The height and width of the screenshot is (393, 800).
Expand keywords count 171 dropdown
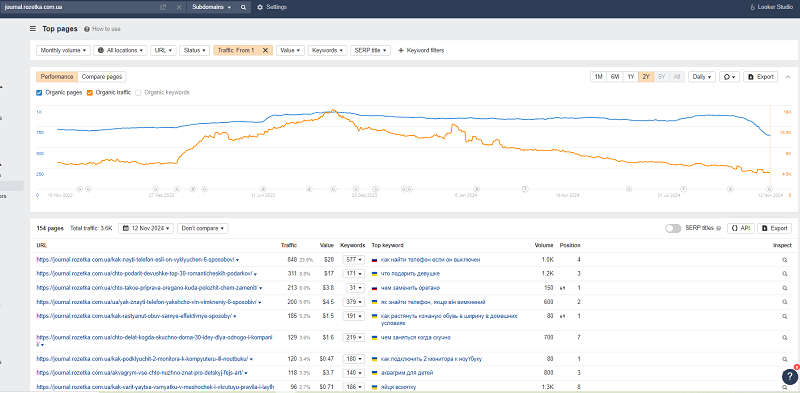pos(353,274)
